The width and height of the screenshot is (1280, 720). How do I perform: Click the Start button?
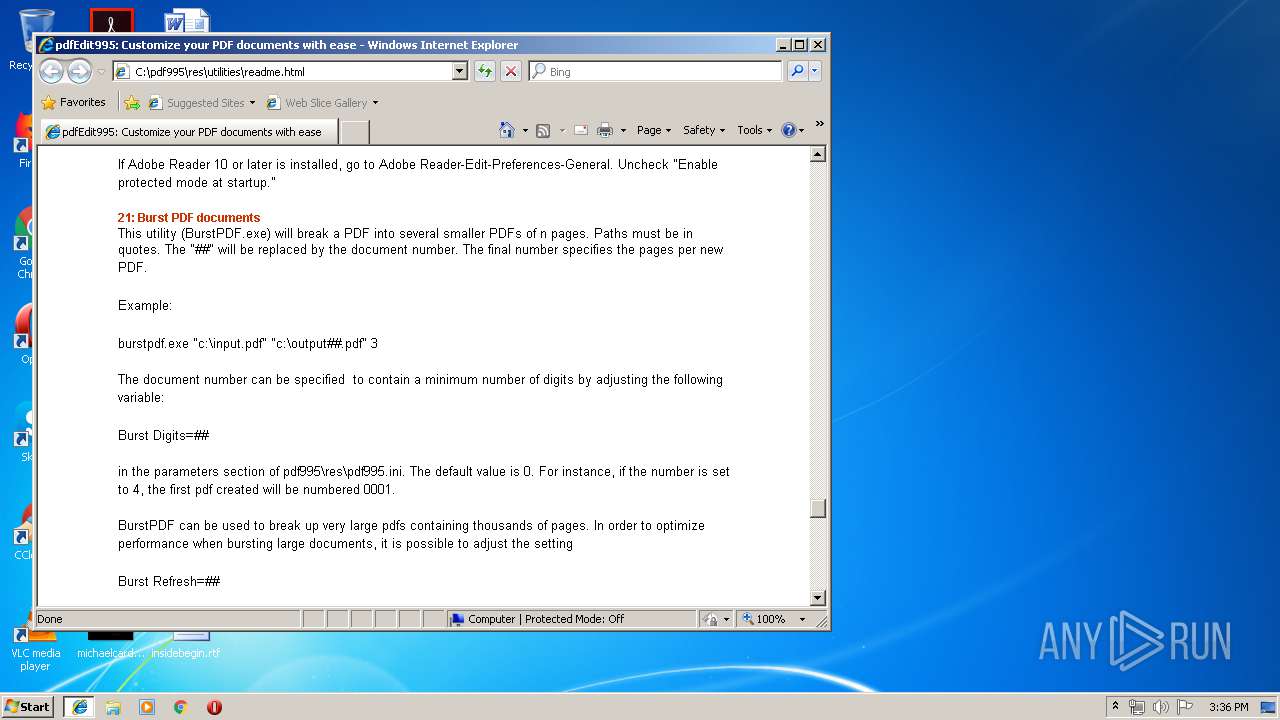(x=28, y=707)
